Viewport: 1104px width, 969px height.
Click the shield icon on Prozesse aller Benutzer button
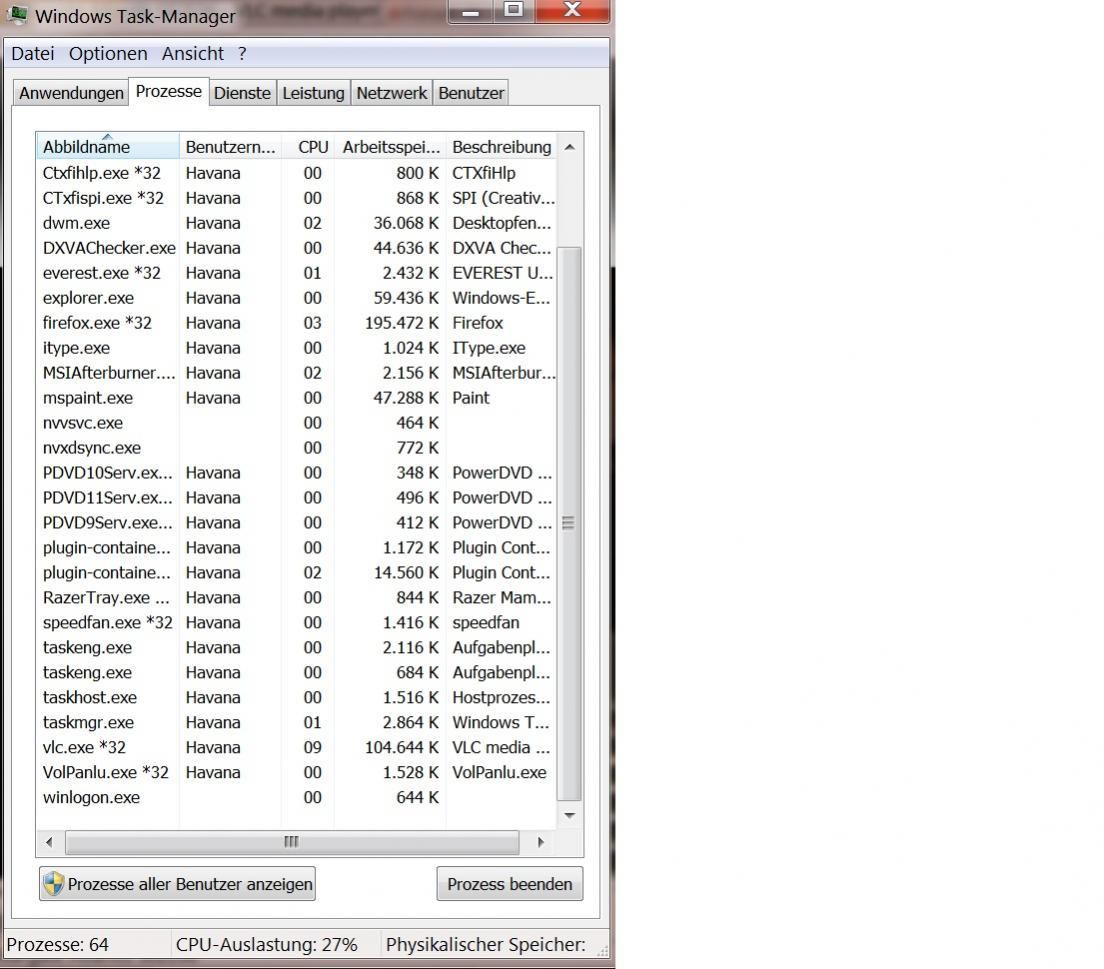[54, 883]
